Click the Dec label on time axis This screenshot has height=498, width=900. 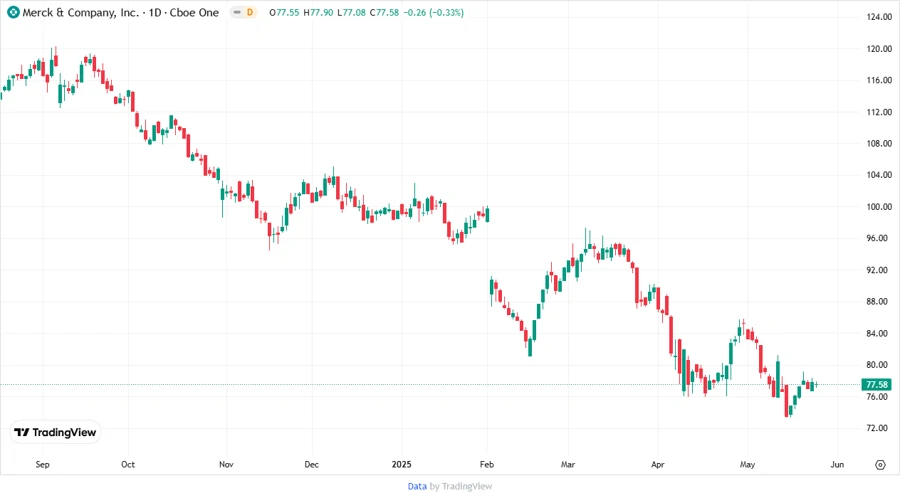(312, 465)
